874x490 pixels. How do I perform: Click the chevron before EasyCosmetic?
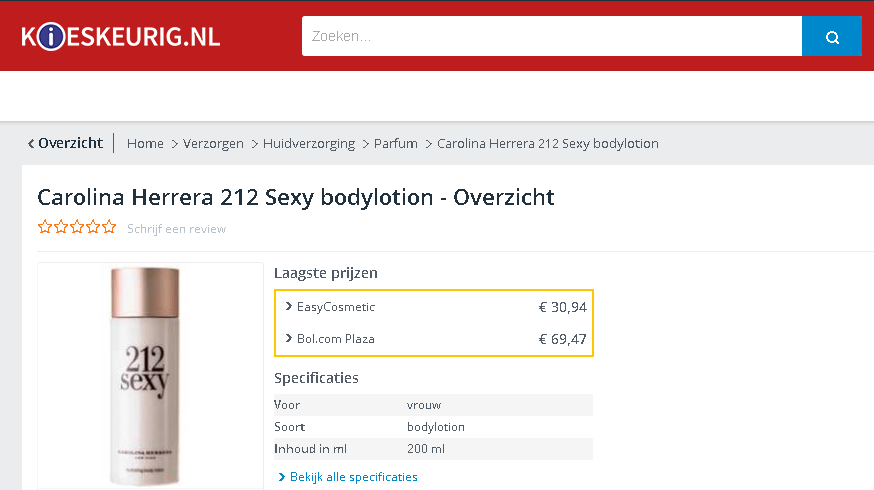pos(289,306)
